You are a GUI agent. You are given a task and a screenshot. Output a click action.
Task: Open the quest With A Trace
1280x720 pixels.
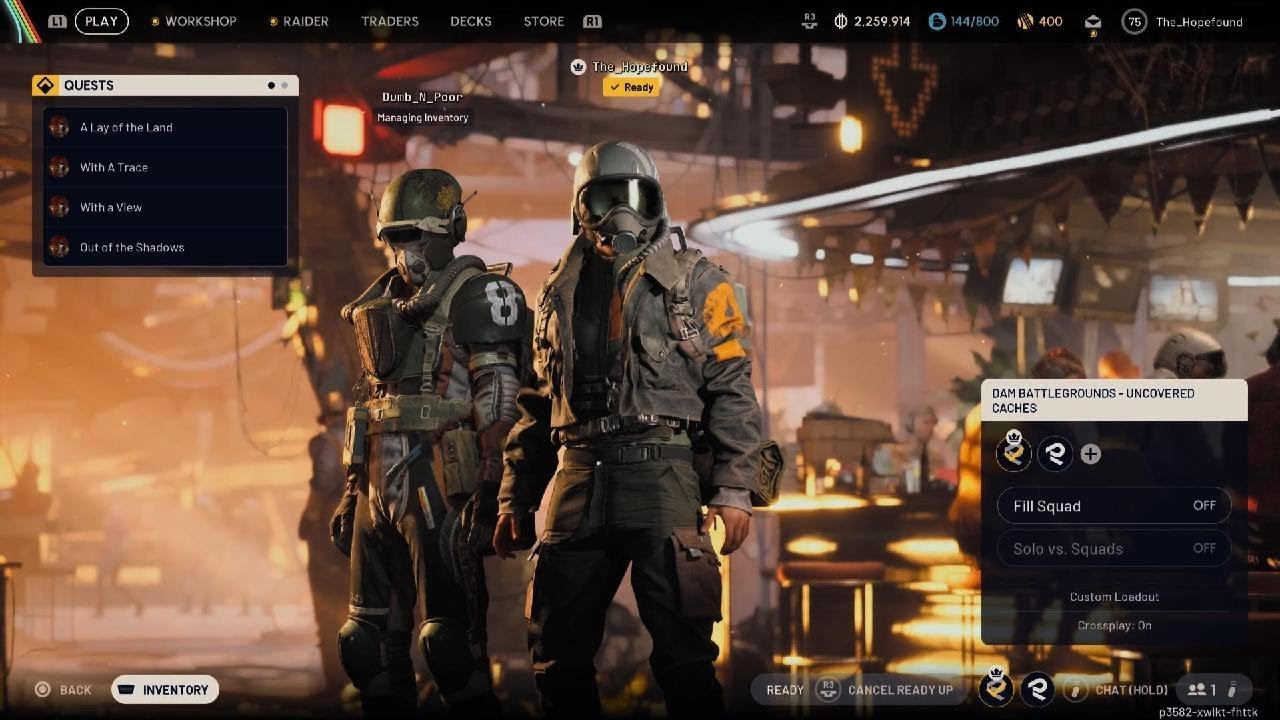(x=165, y=167)
